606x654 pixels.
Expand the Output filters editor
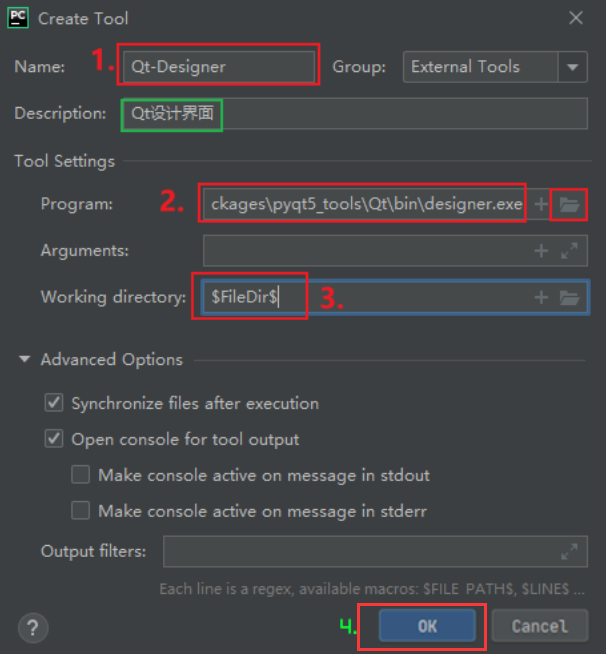[569, 551]
